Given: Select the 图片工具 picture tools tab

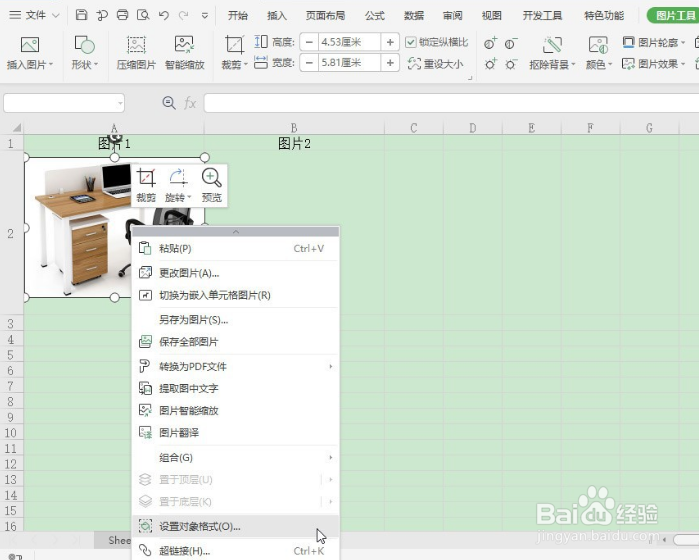Looking at the screenshot, I should pyautogui.click(x=673, y=16).
